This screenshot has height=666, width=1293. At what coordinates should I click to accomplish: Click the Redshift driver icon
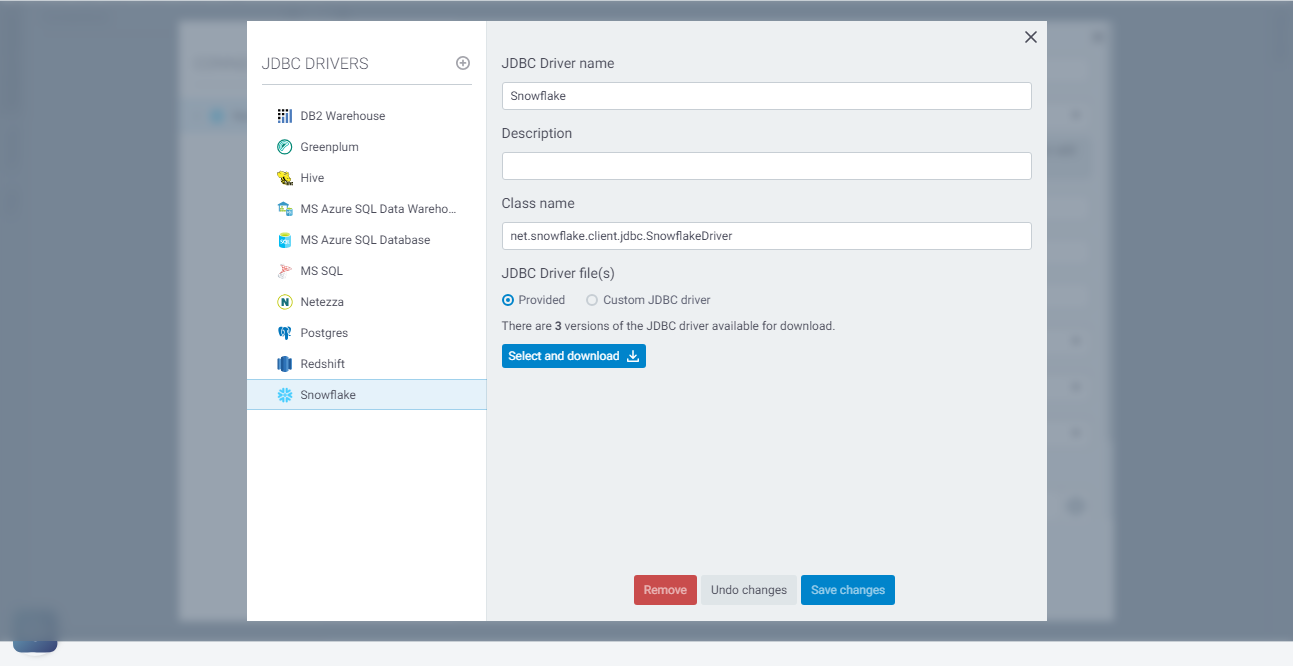(x=285, y=363)
